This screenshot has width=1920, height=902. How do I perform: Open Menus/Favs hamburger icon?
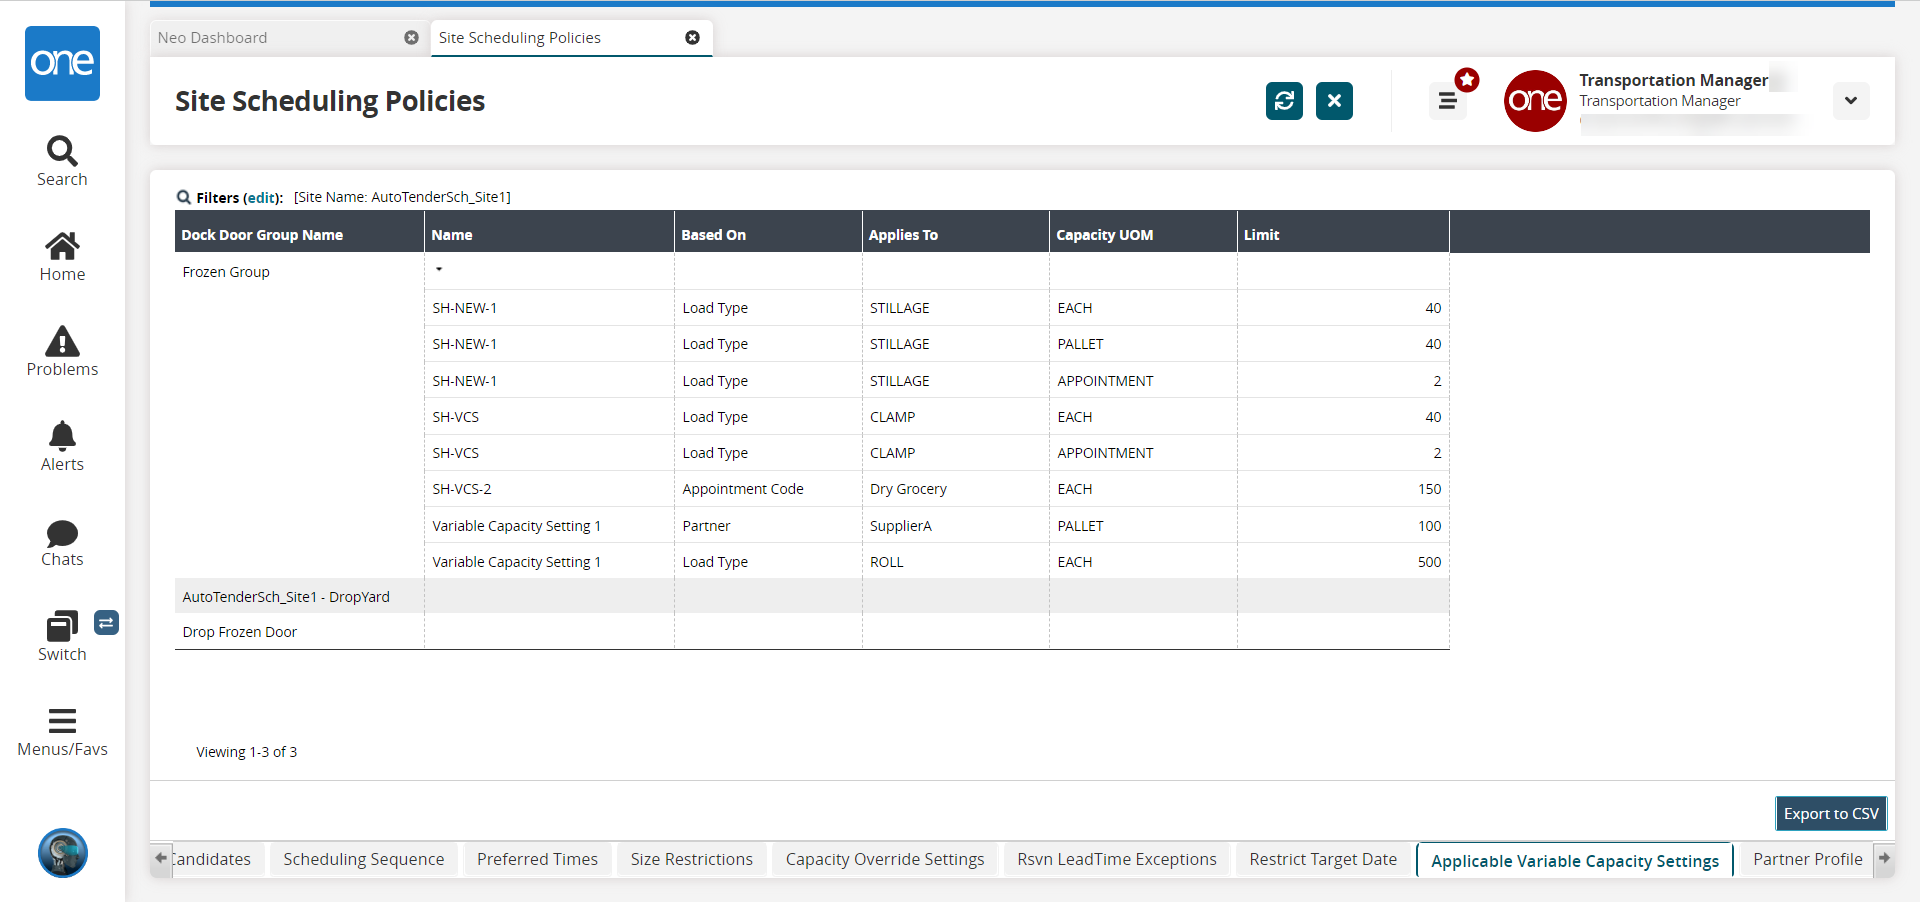[x=62, y=721]
